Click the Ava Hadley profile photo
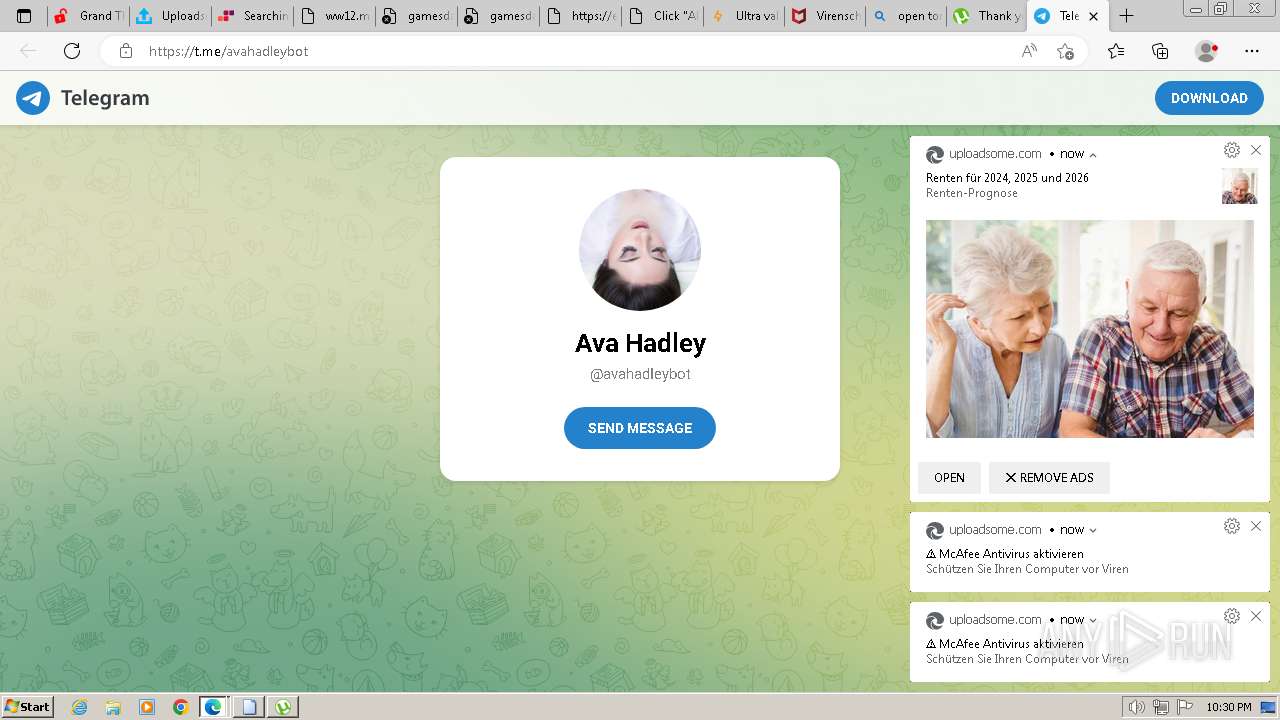The width and height of the screenshot is (1280, 720). 640,250
